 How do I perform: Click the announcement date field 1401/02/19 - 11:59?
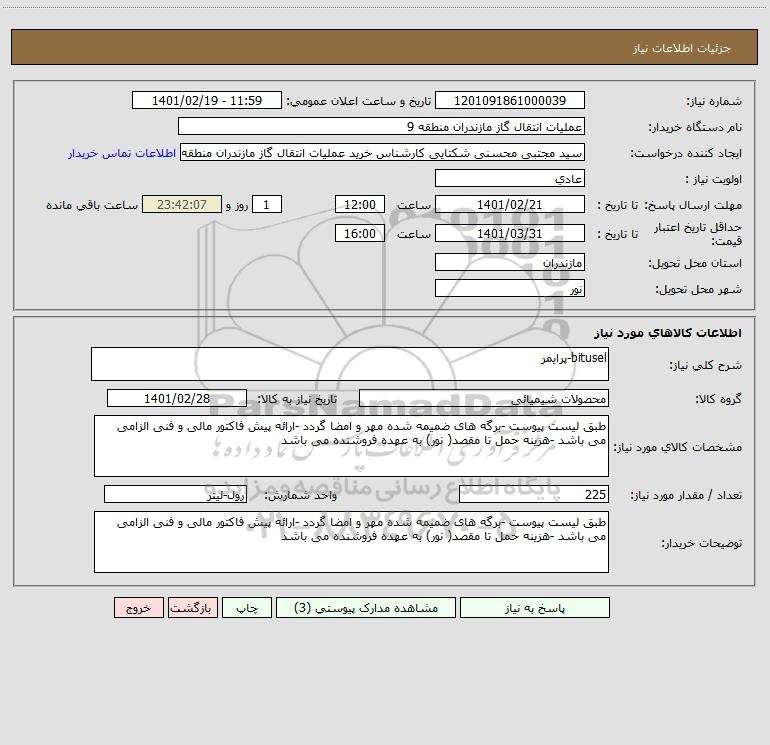click(x=207, y=100)
